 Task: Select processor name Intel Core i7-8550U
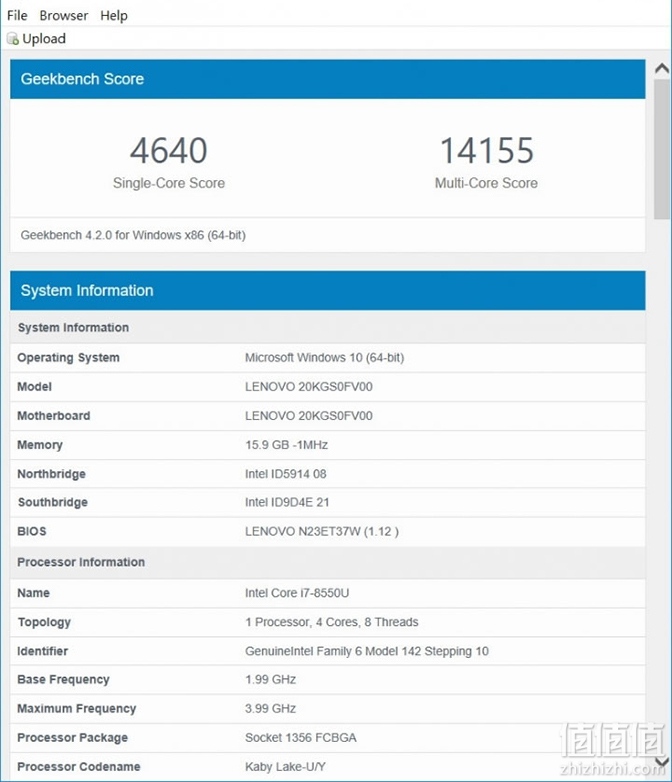(x=297, y=593)
